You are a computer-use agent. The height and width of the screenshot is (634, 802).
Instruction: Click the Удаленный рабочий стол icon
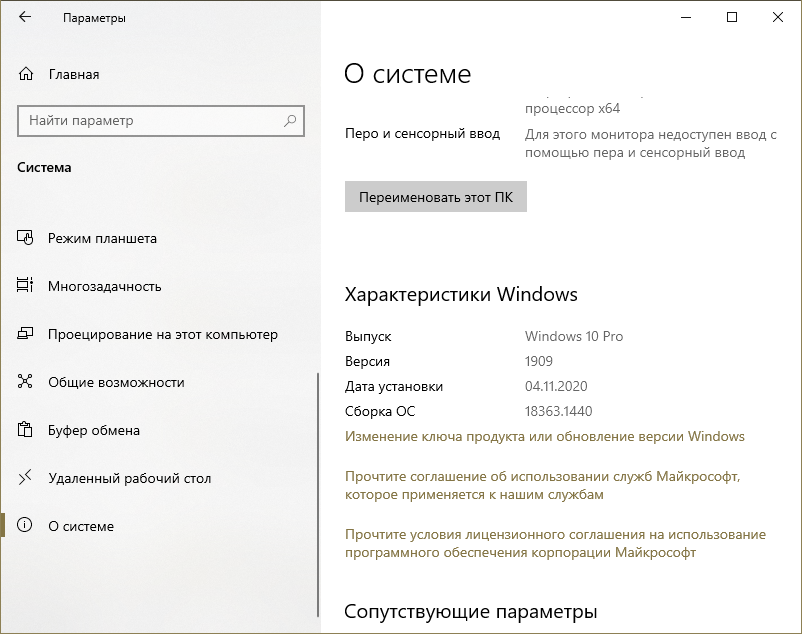[26, 479]
